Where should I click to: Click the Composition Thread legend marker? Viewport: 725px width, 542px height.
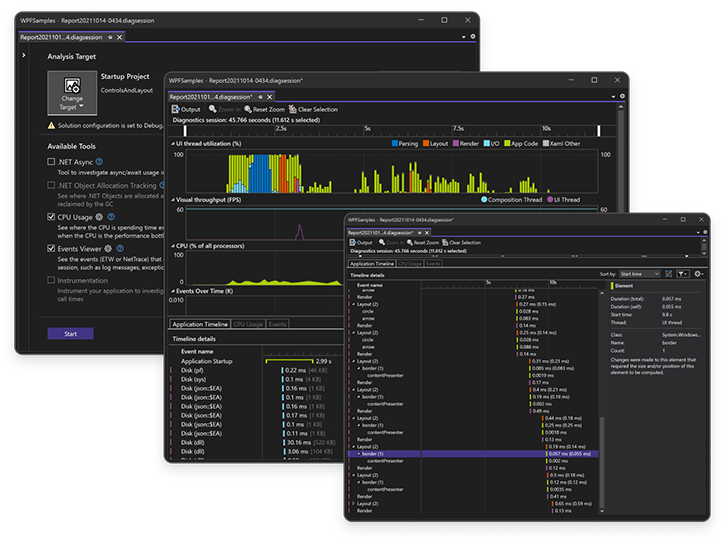click(484, 200)
